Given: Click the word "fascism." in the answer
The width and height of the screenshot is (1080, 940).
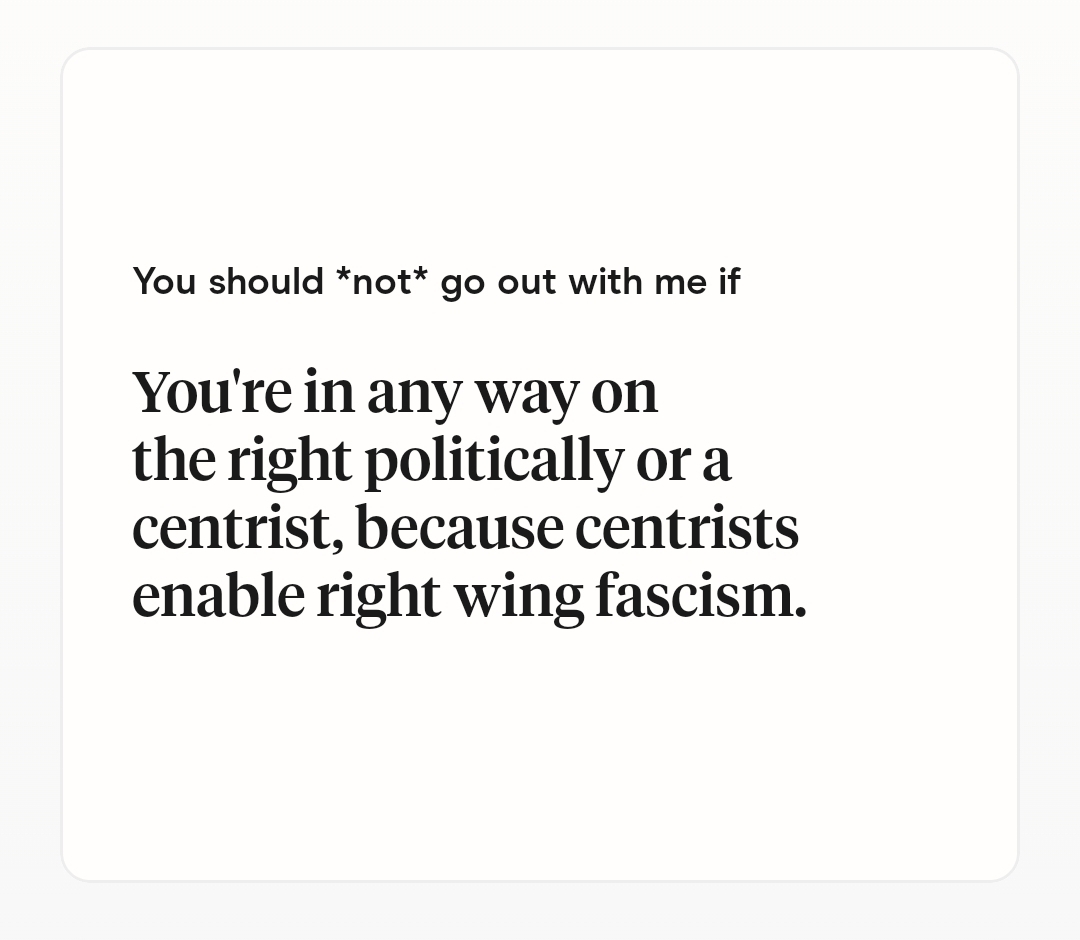Looking at the screenshot, I should (x=700, y=596).
